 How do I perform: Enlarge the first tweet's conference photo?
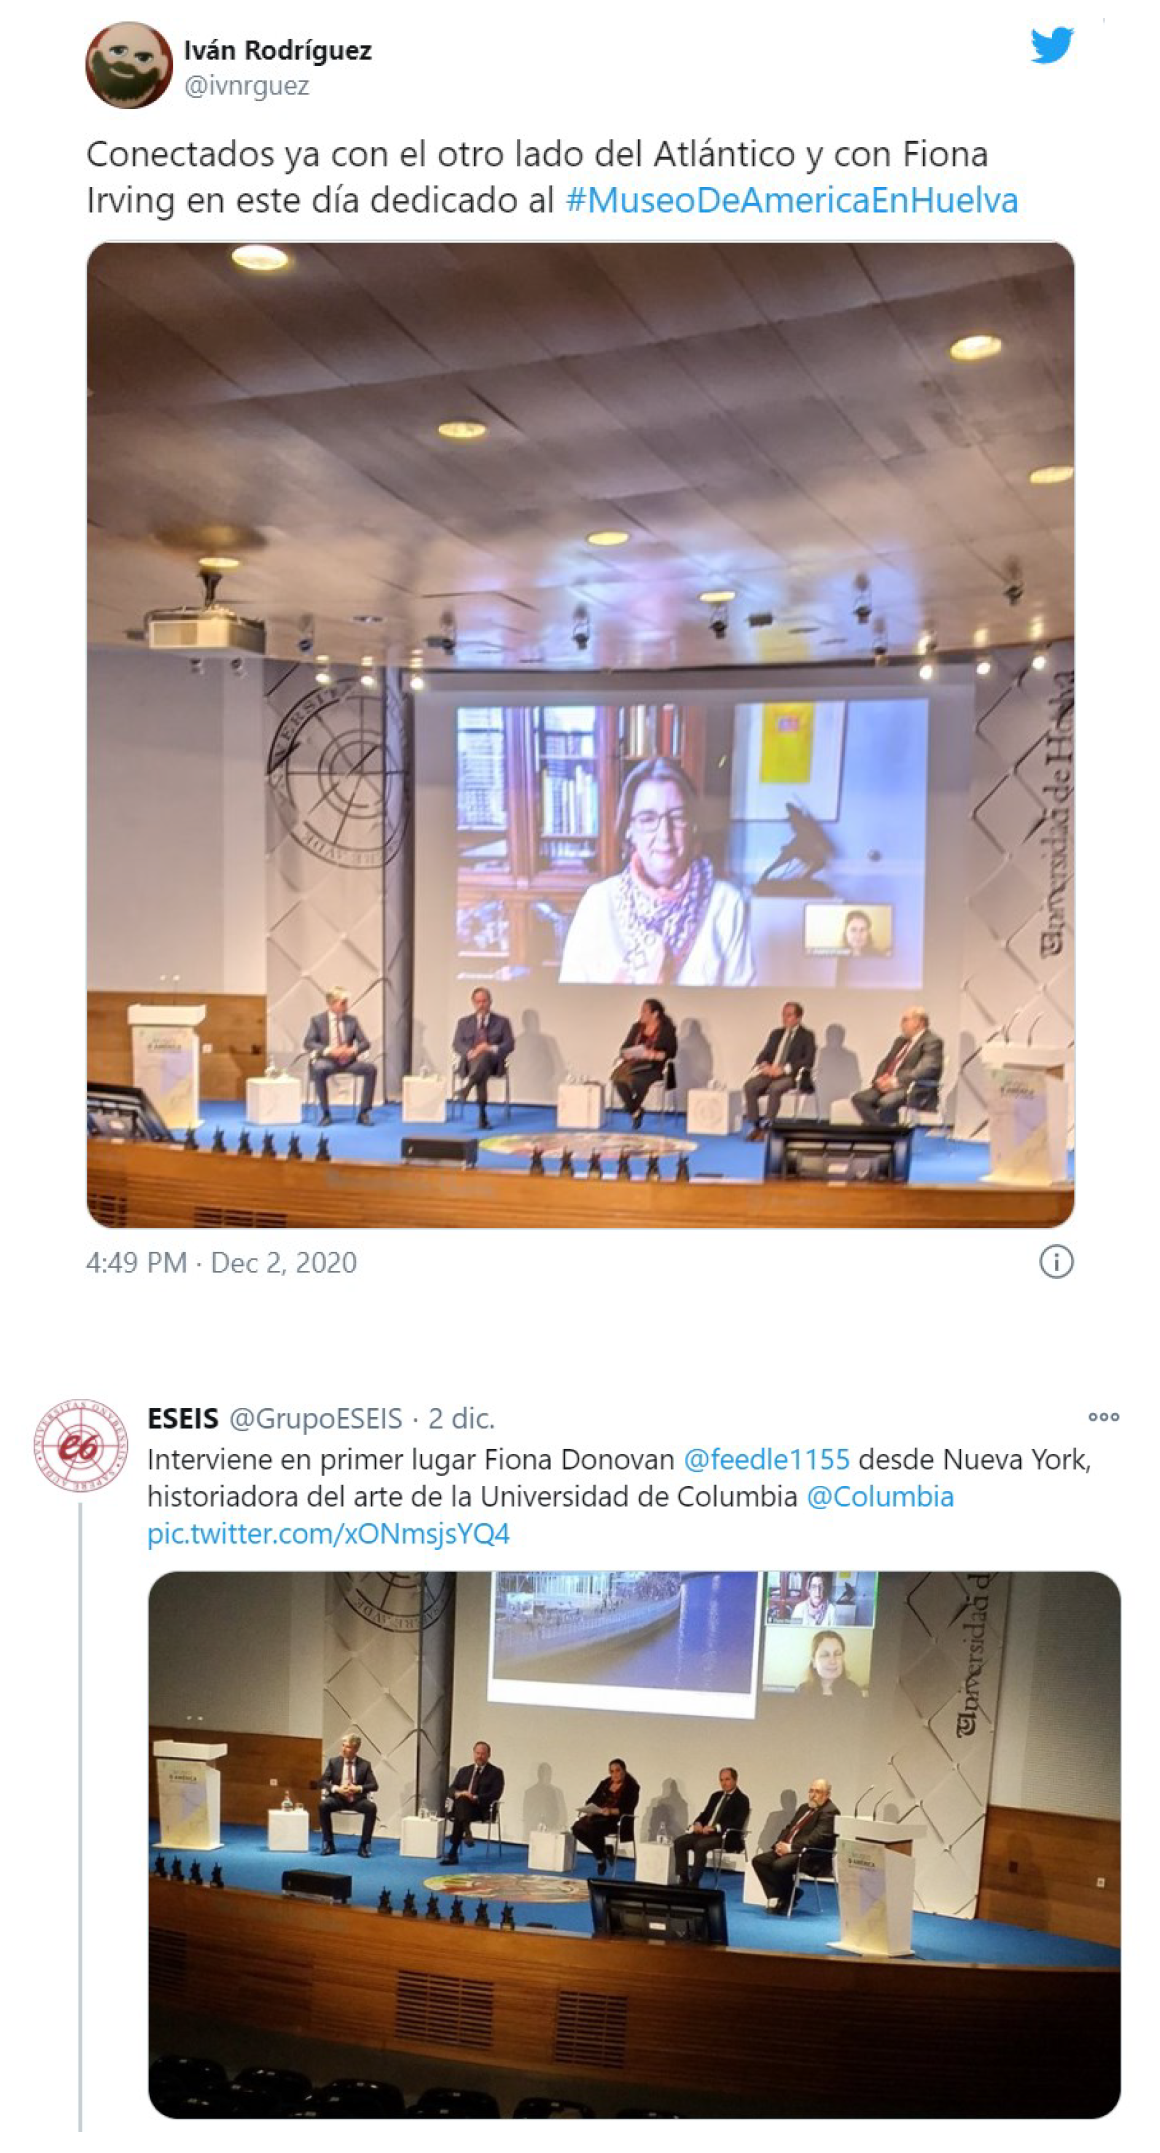[580, 734]
